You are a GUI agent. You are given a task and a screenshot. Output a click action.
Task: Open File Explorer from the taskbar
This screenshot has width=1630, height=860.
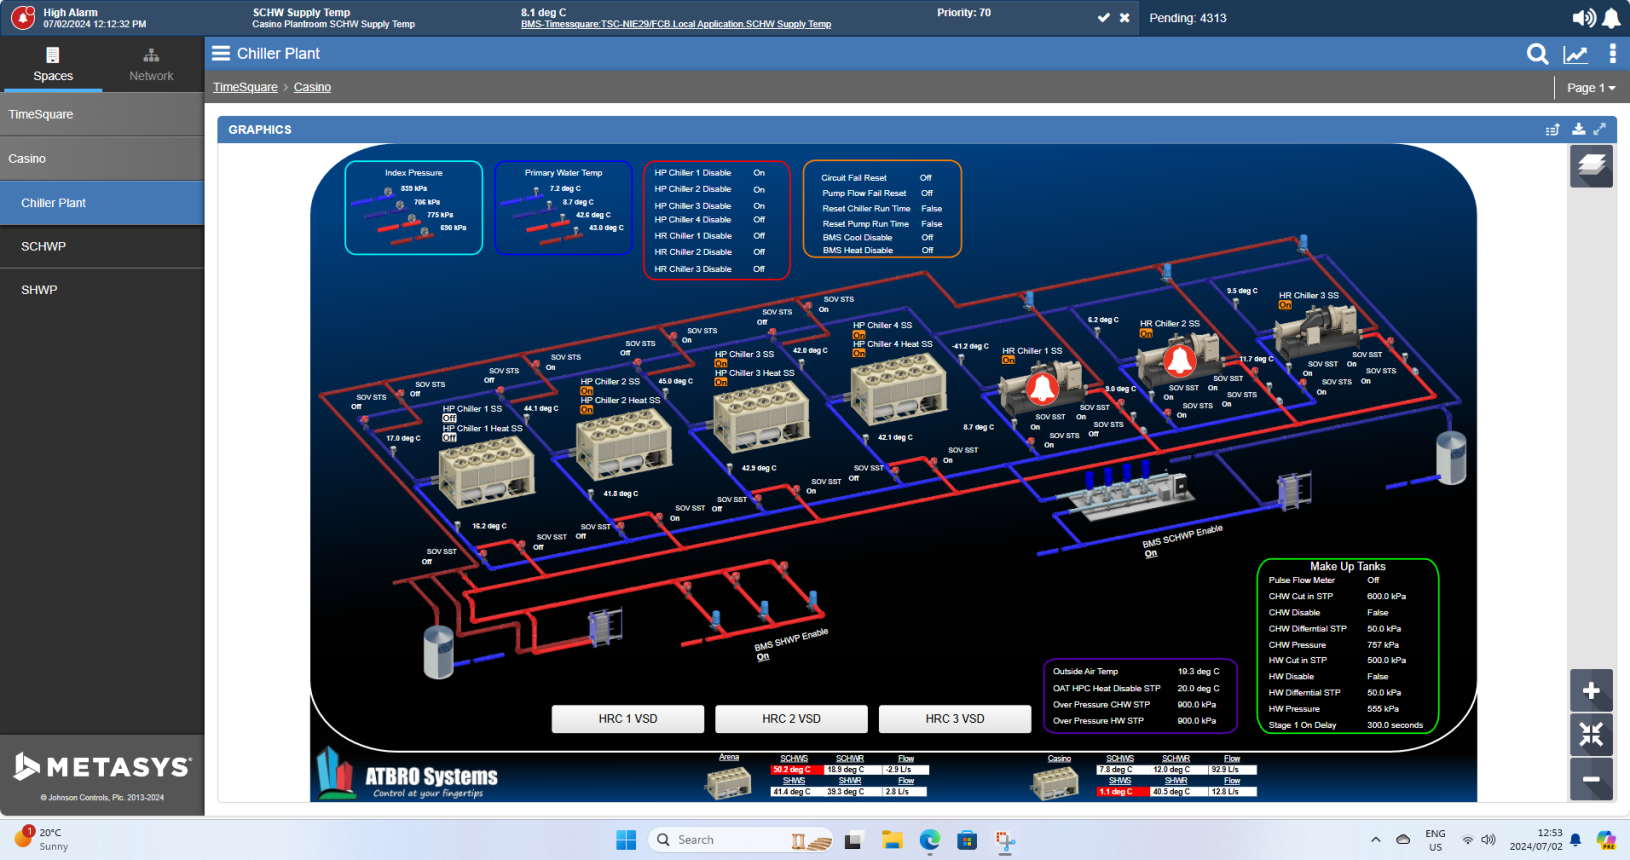(892, 840)
